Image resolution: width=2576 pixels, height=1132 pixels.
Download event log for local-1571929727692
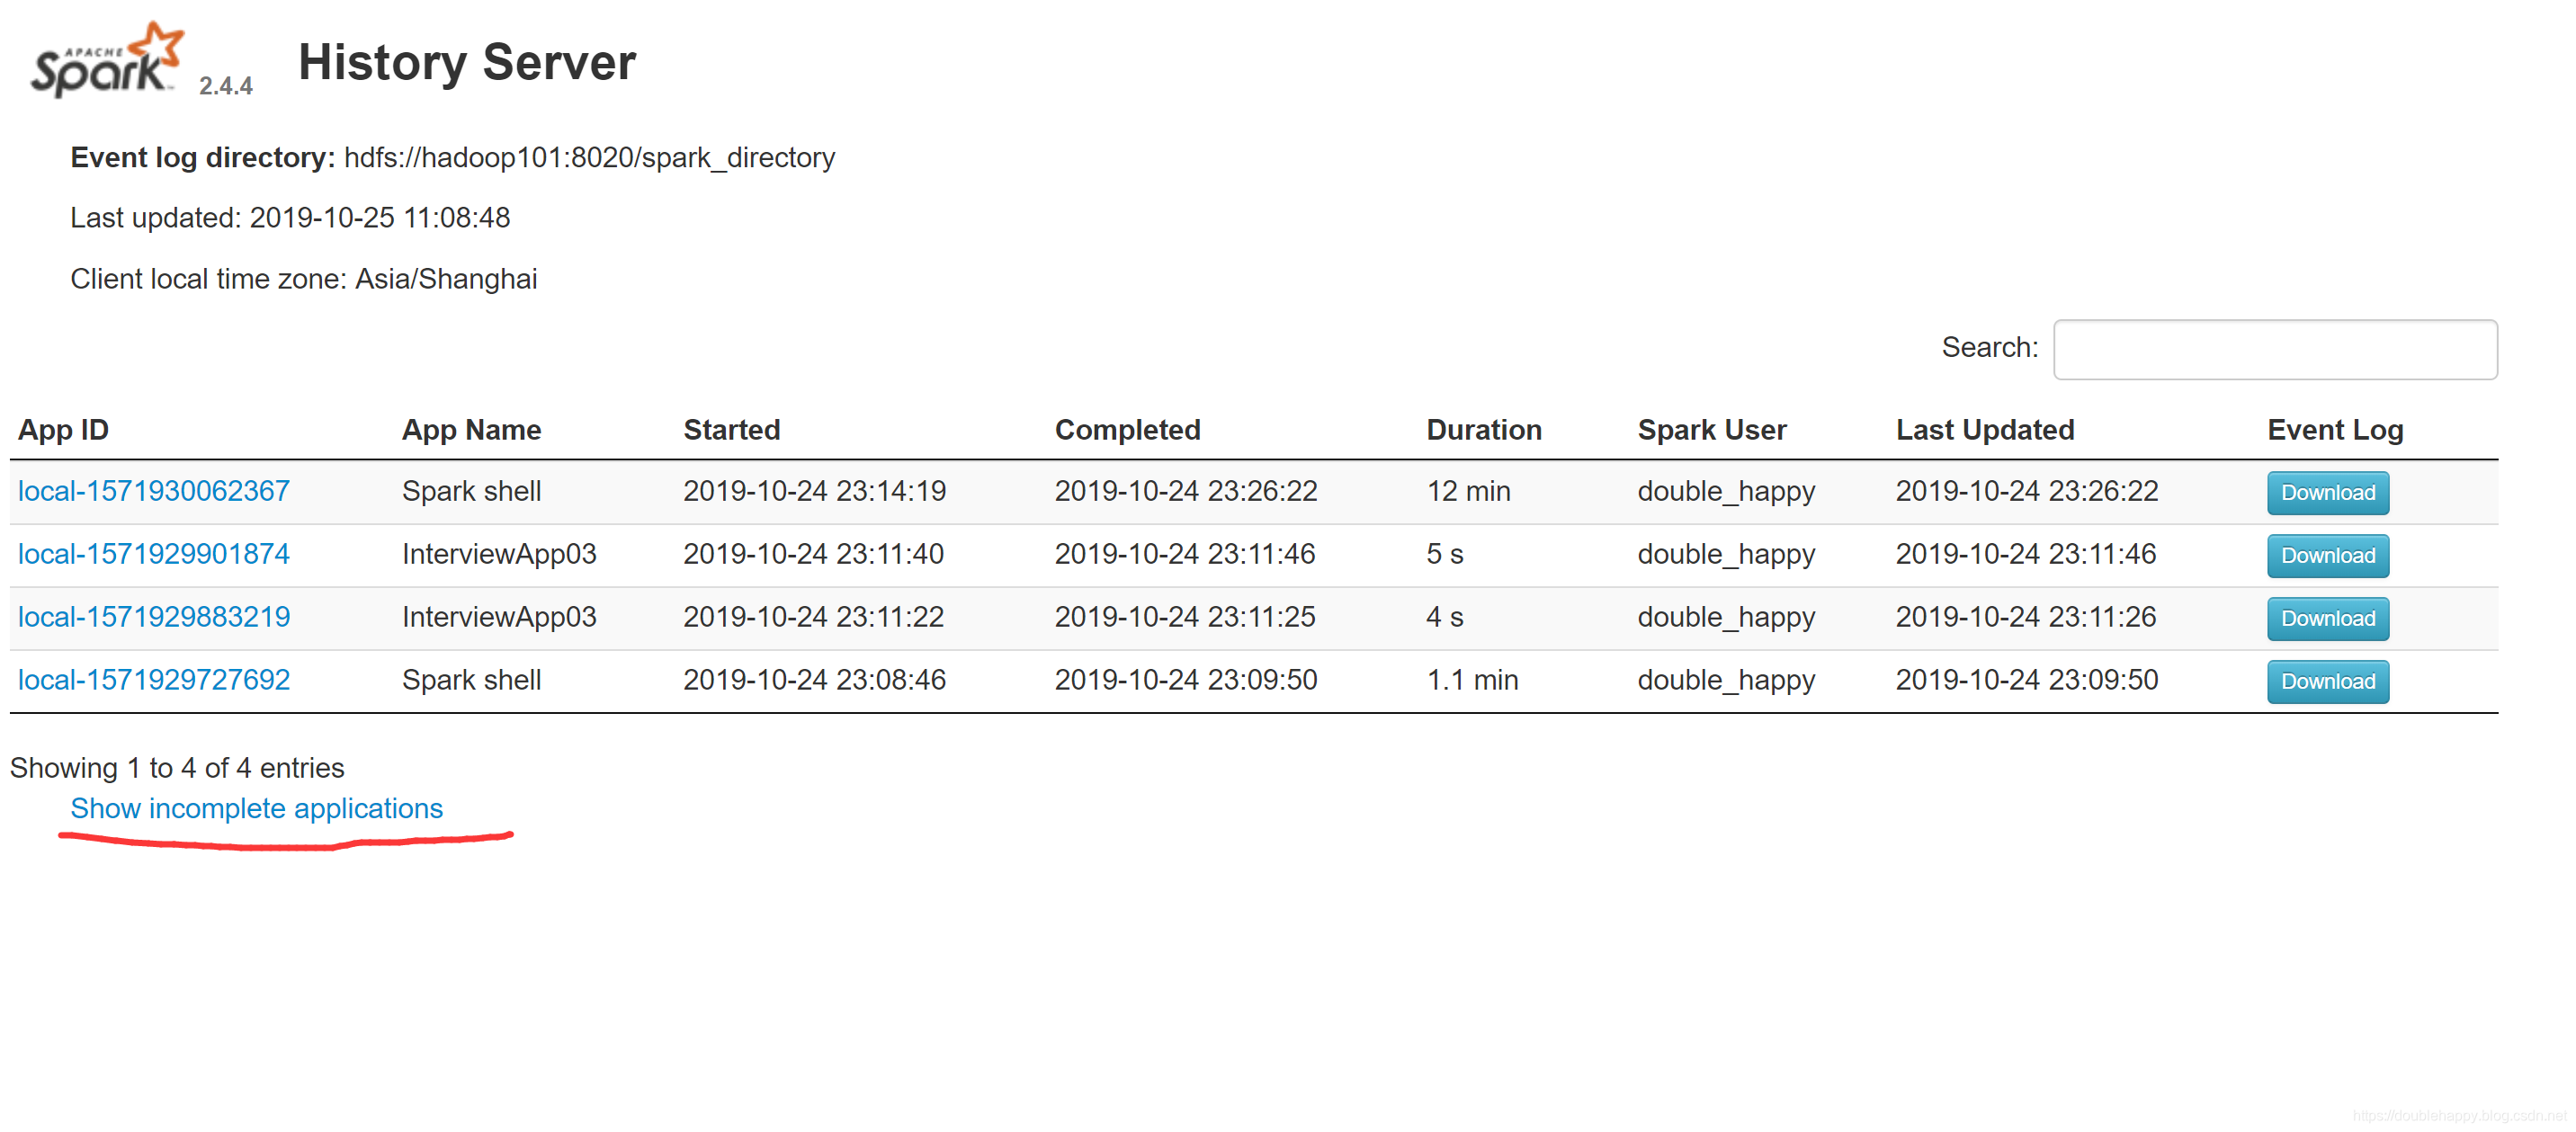[2326, 682]
